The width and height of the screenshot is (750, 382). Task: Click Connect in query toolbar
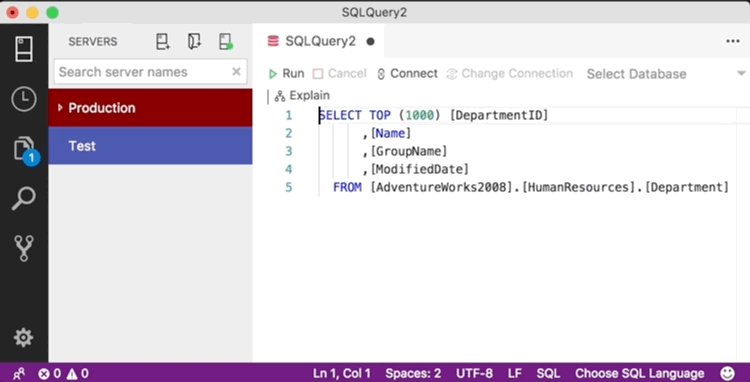(x=408, y=74)
